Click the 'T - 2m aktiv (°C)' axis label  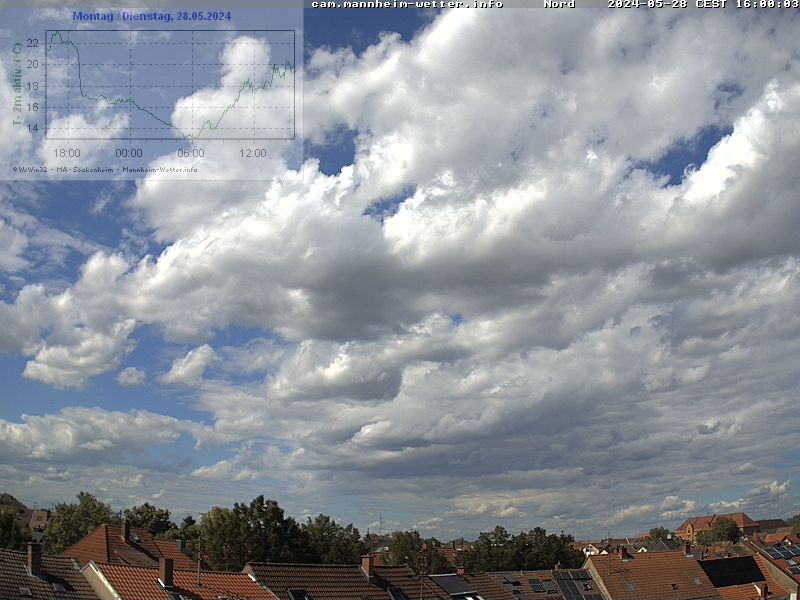click(x=17, y=84)
